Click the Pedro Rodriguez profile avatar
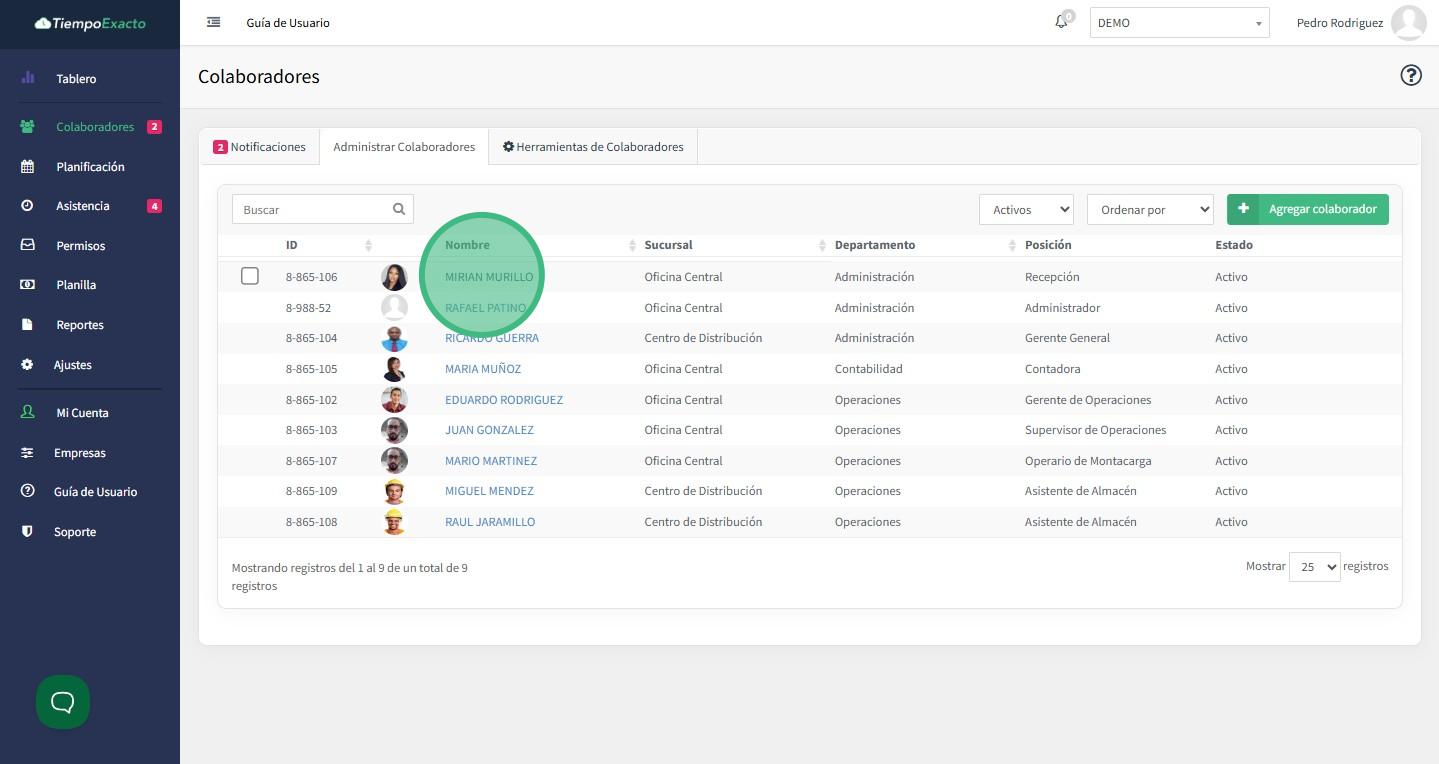 [x=1408, y=22]
